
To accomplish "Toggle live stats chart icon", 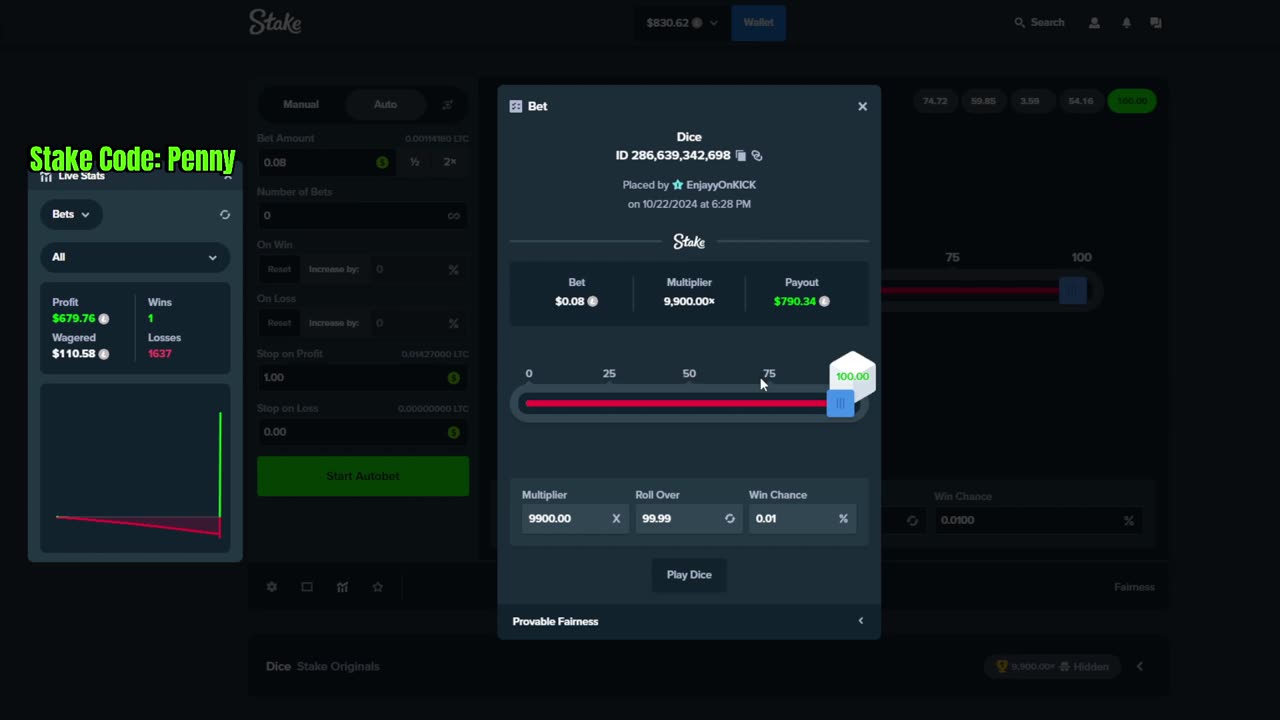I will pos(342,587).
